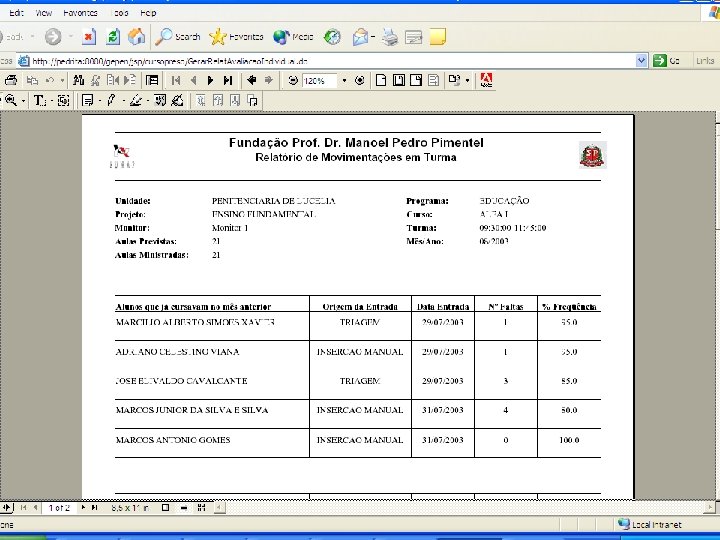Click the Reflow page icon
Screen dimensions: 720x540
coord(433,80)
